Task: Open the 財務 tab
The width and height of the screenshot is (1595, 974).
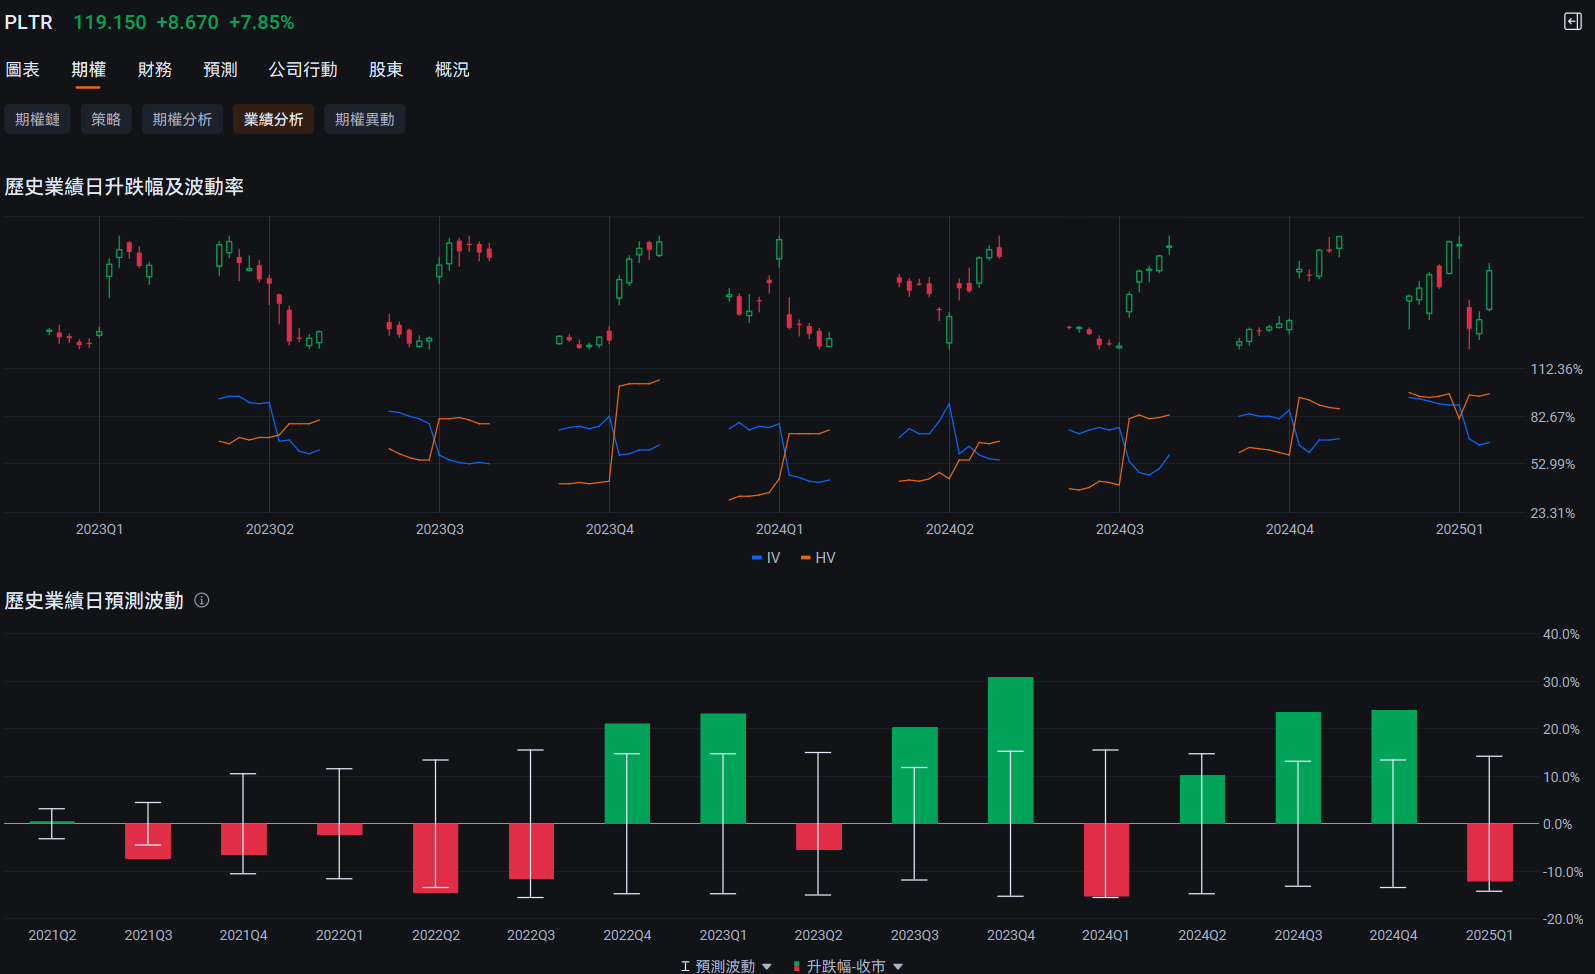Action: [x=154, y=70]
